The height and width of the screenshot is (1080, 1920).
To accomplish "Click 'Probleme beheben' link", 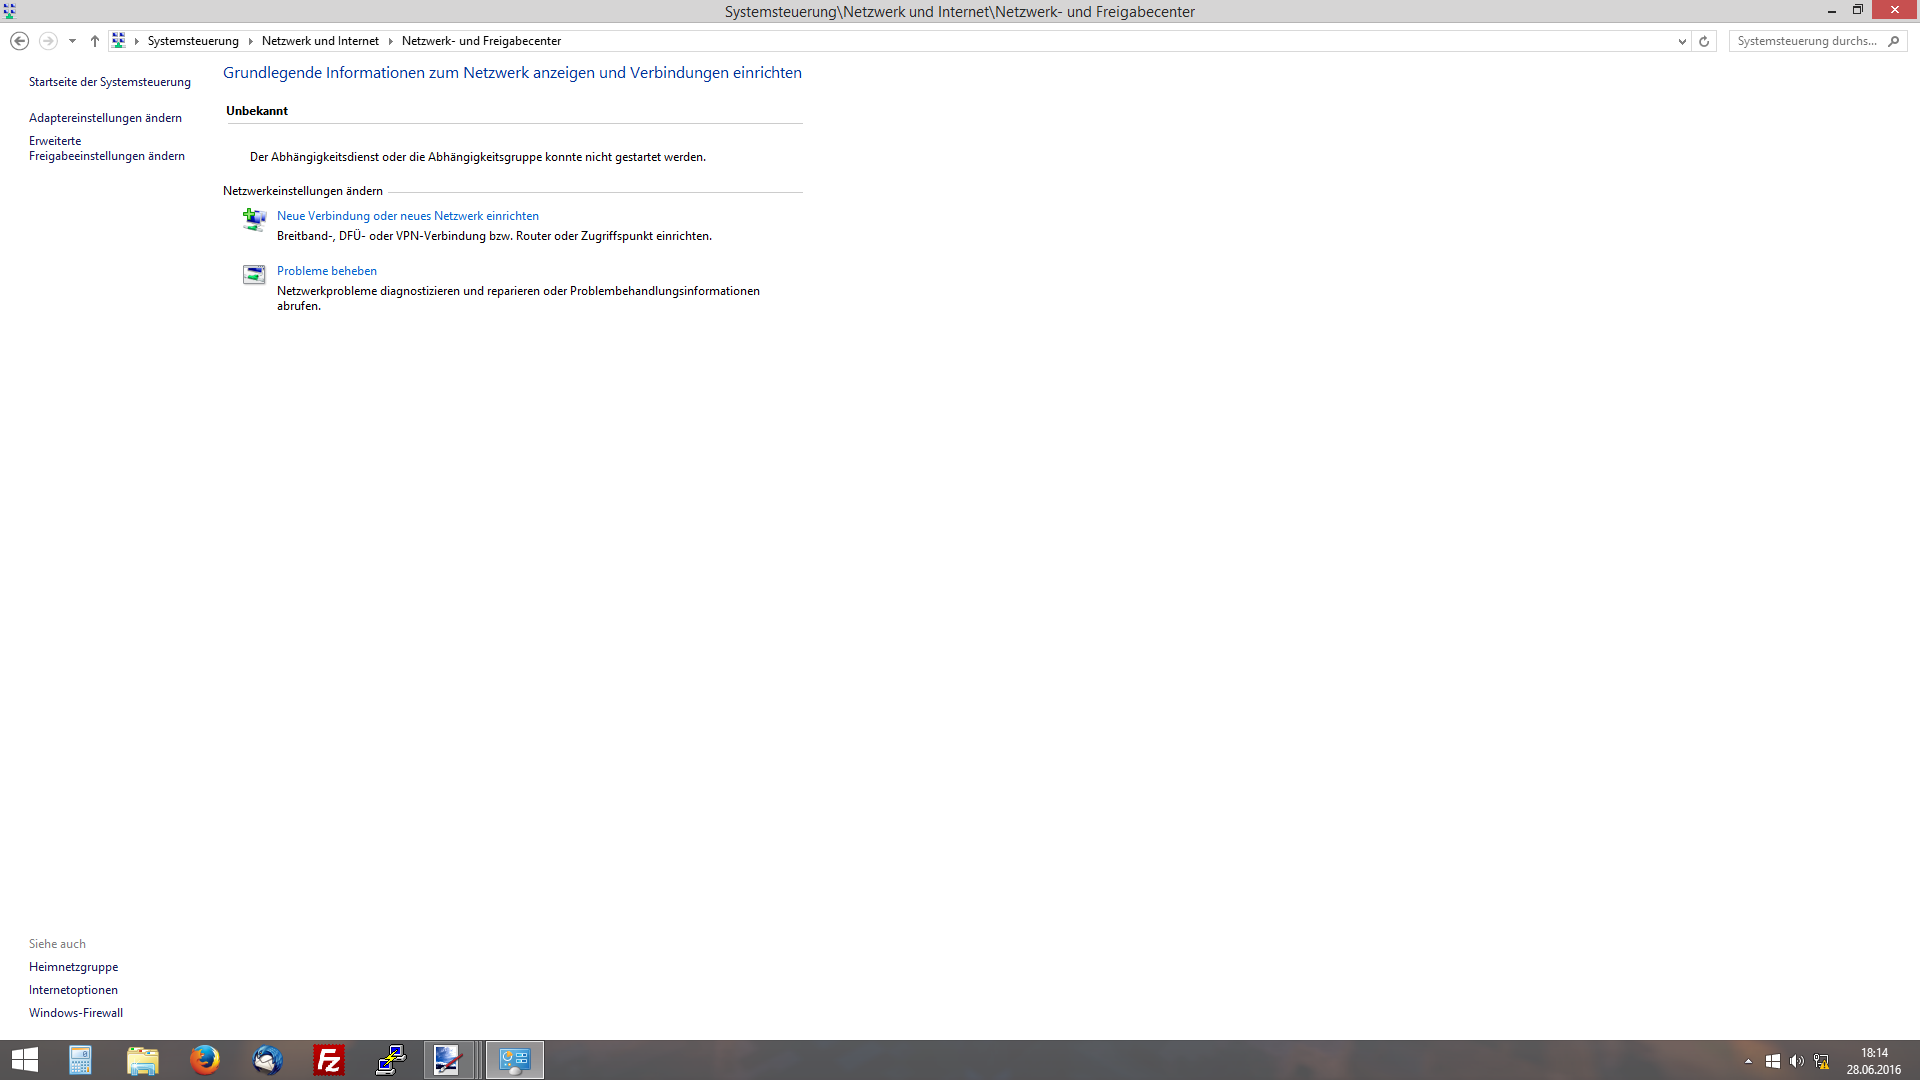I will pos(326,271).
